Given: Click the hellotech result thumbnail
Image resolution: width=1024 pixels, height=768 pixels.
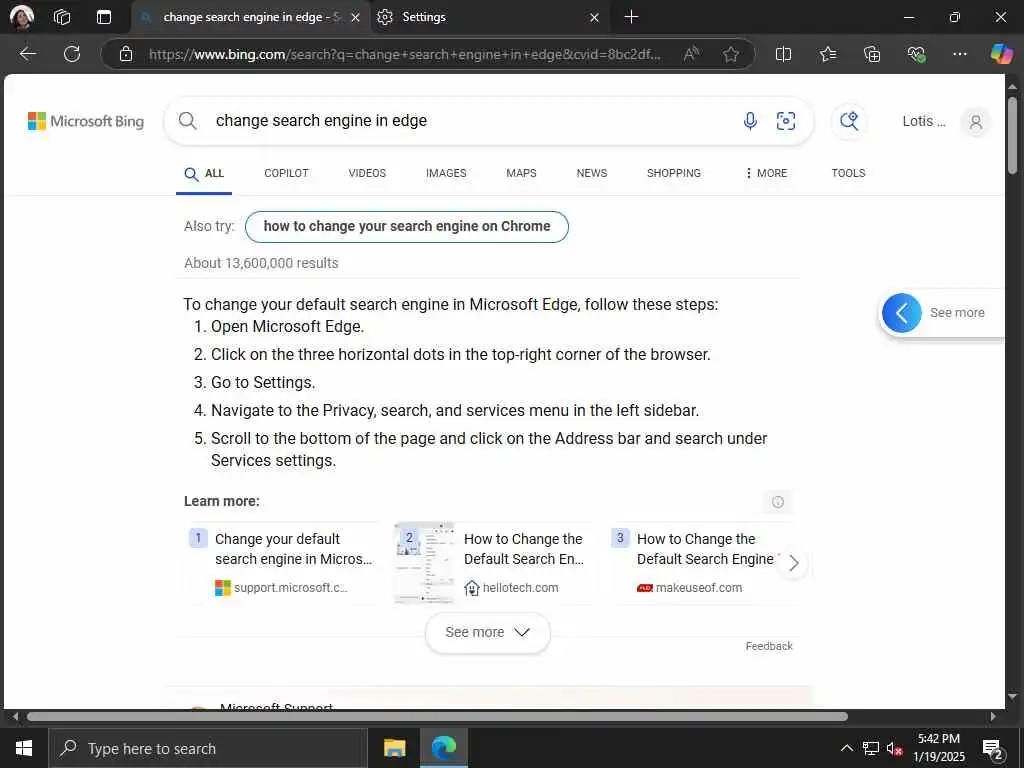Looking at the screenshot, I should [424, 563].
